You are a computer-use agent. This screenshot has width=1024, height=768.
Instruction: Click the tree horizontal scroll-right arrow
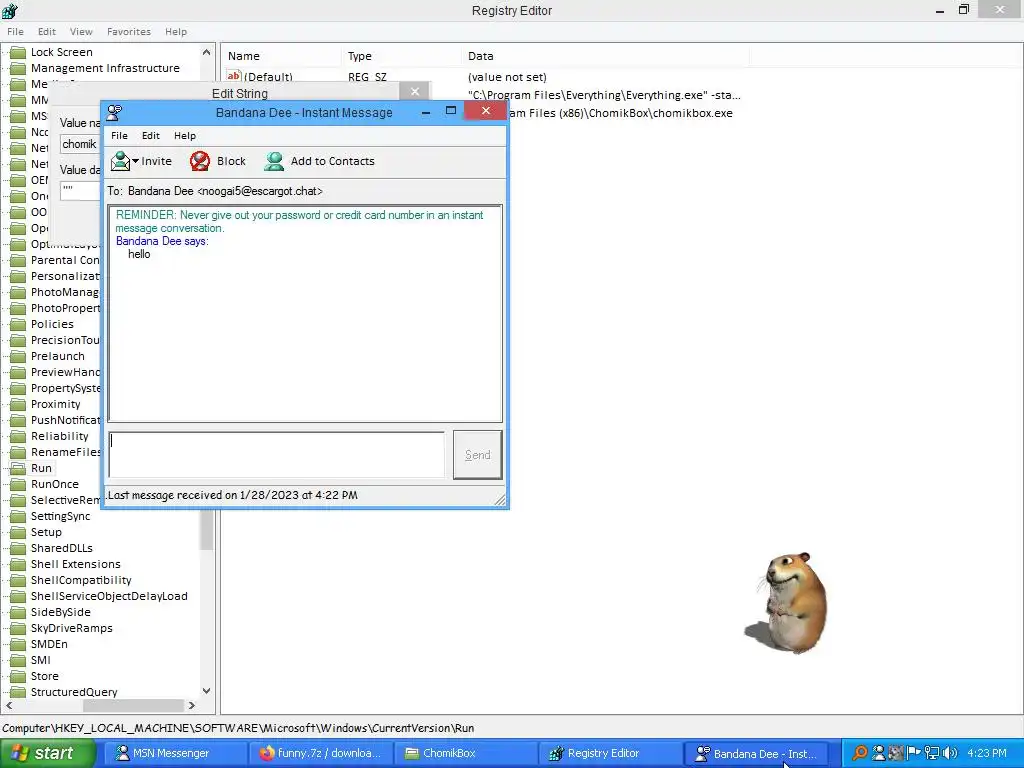point(191,705)
